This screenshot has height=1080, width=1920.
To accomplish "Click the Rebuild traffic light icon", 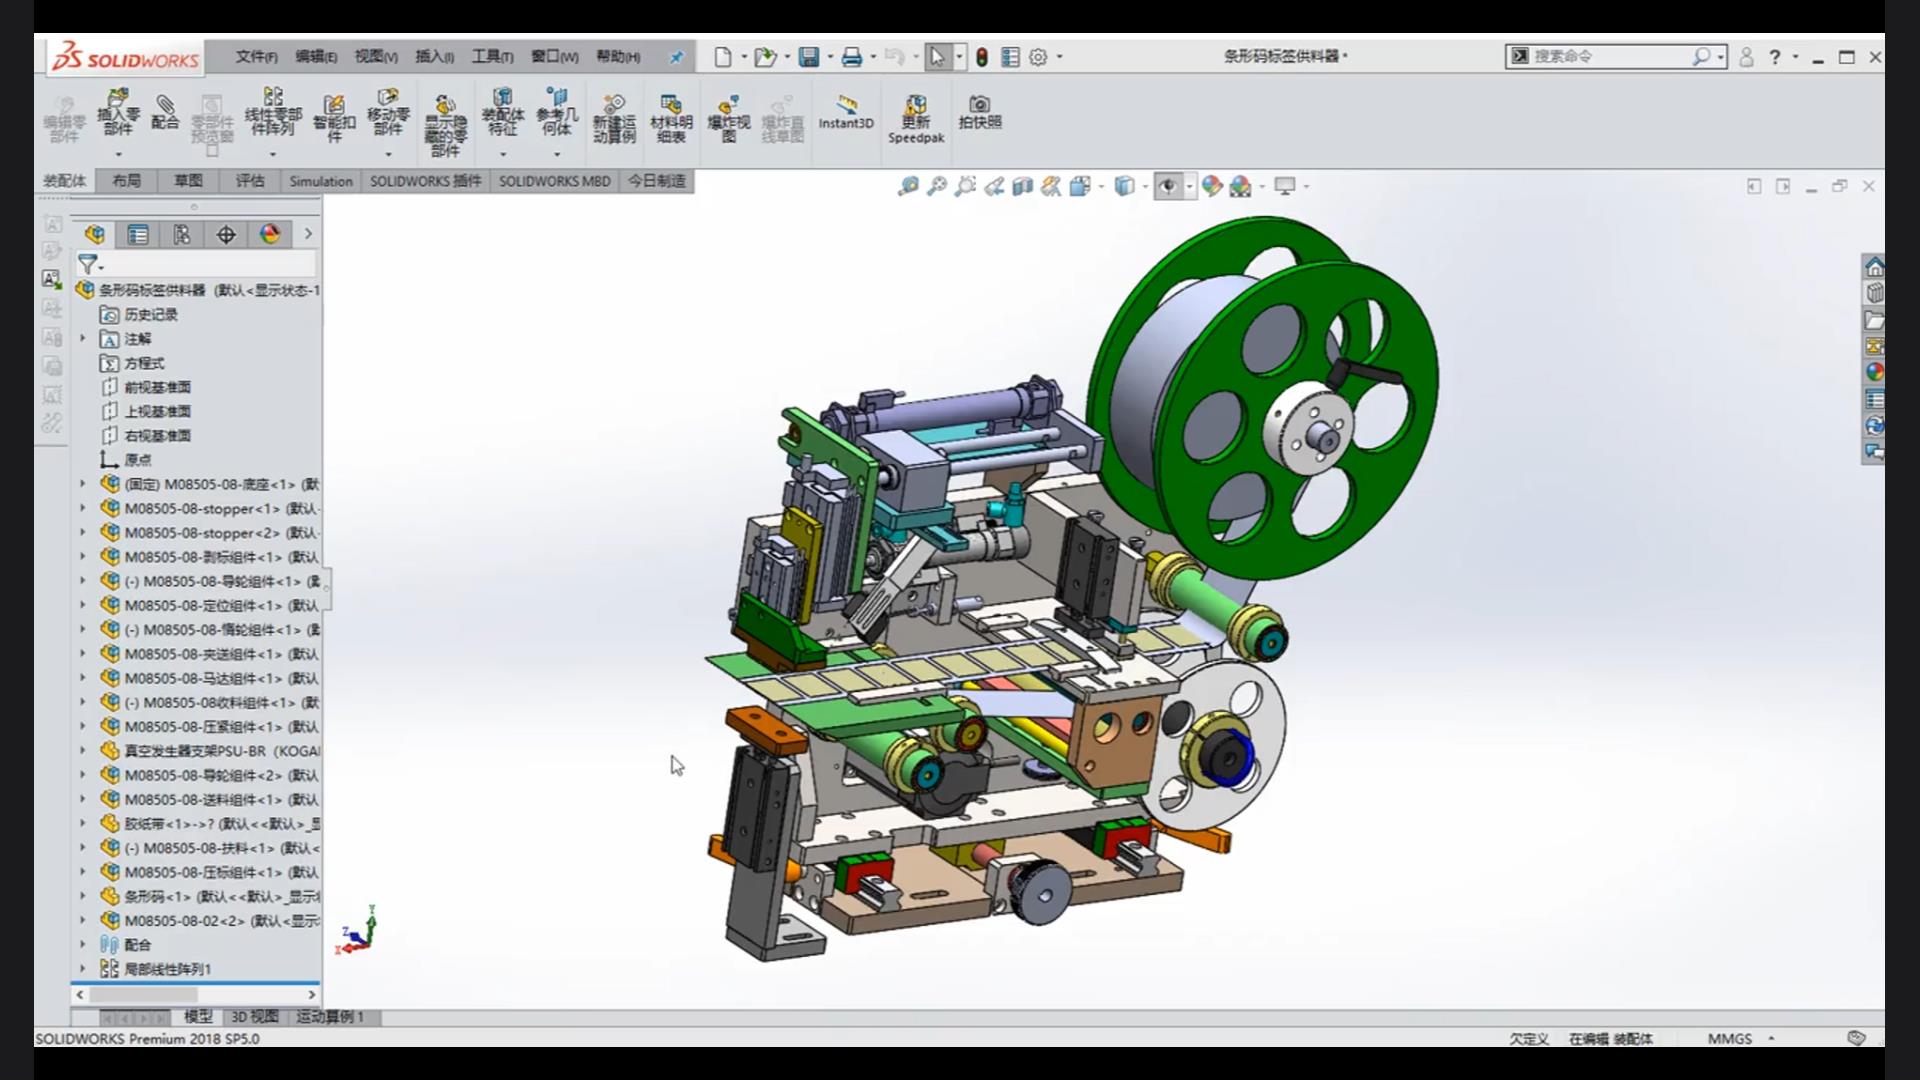I will pos(982,57).
